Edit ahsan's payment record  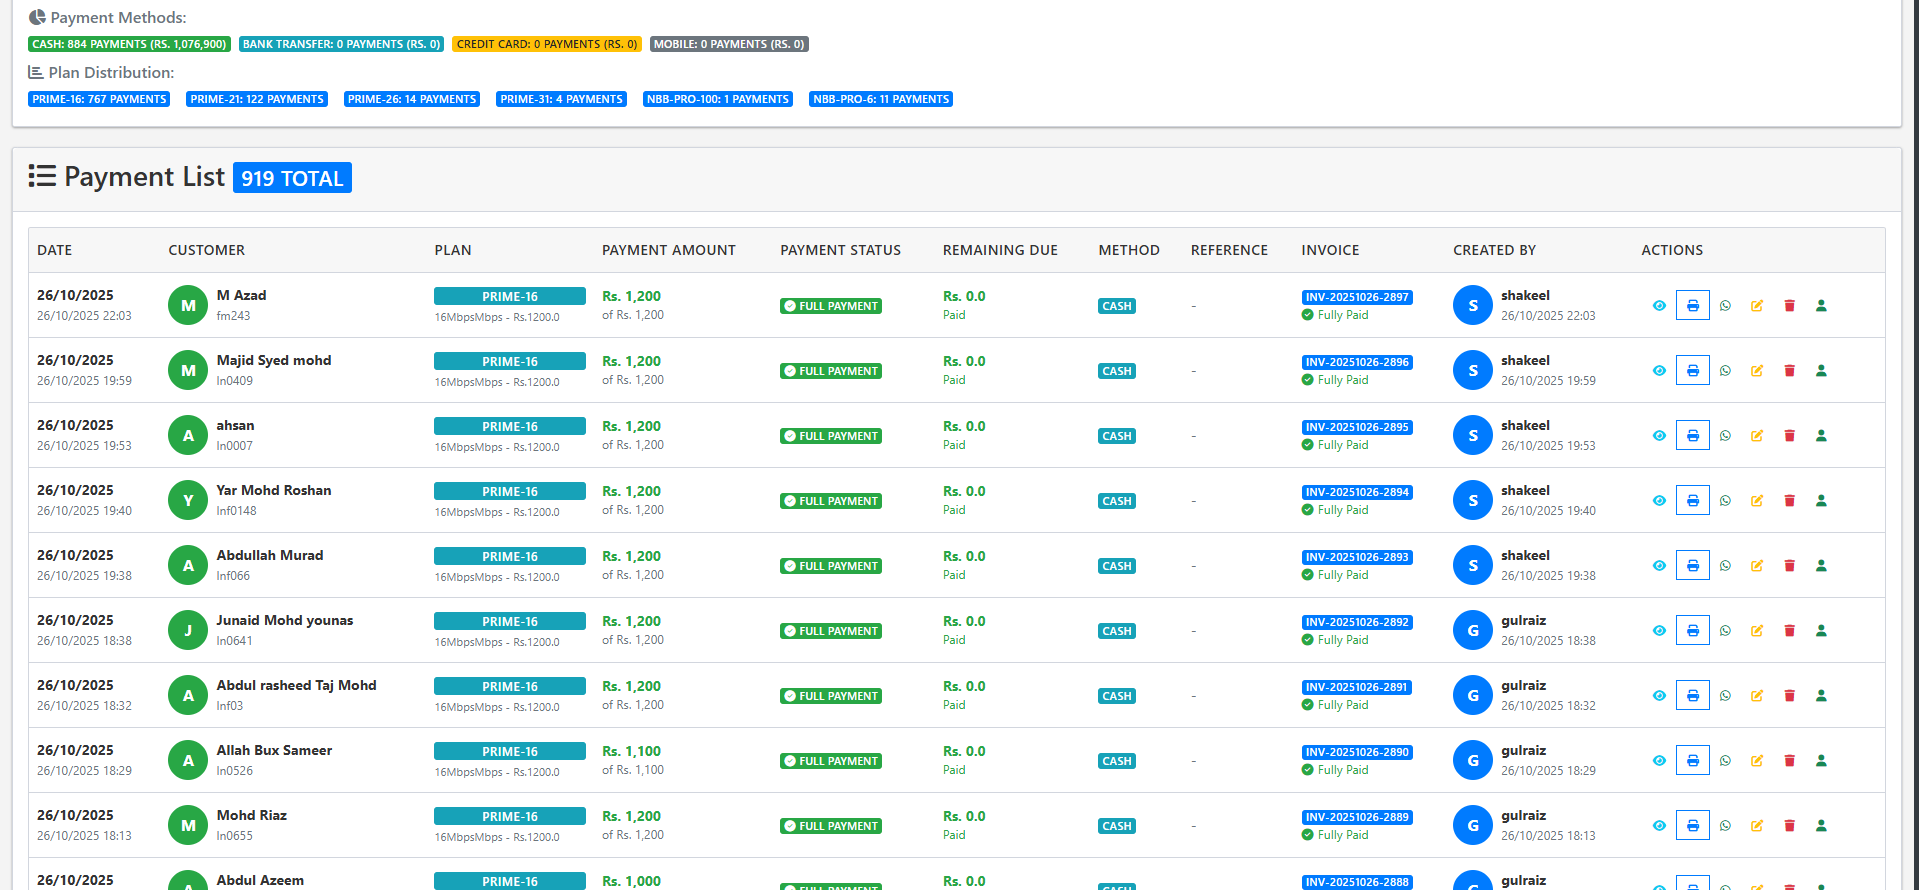(1757, 436)
